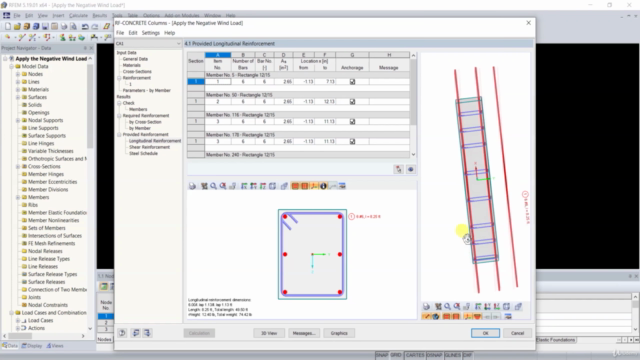Click the Print Preview icon in RFEM toolbar
Screen dimensions: 640x360
click(73, 27)
